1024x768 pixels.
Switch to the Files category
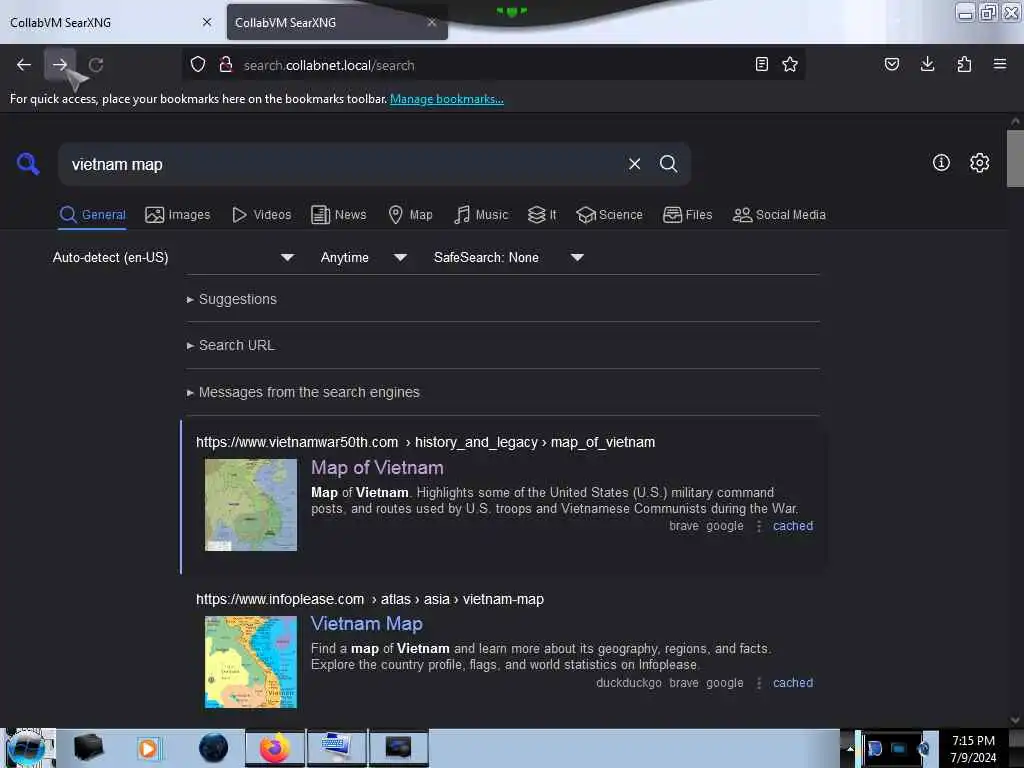(688, 215)
